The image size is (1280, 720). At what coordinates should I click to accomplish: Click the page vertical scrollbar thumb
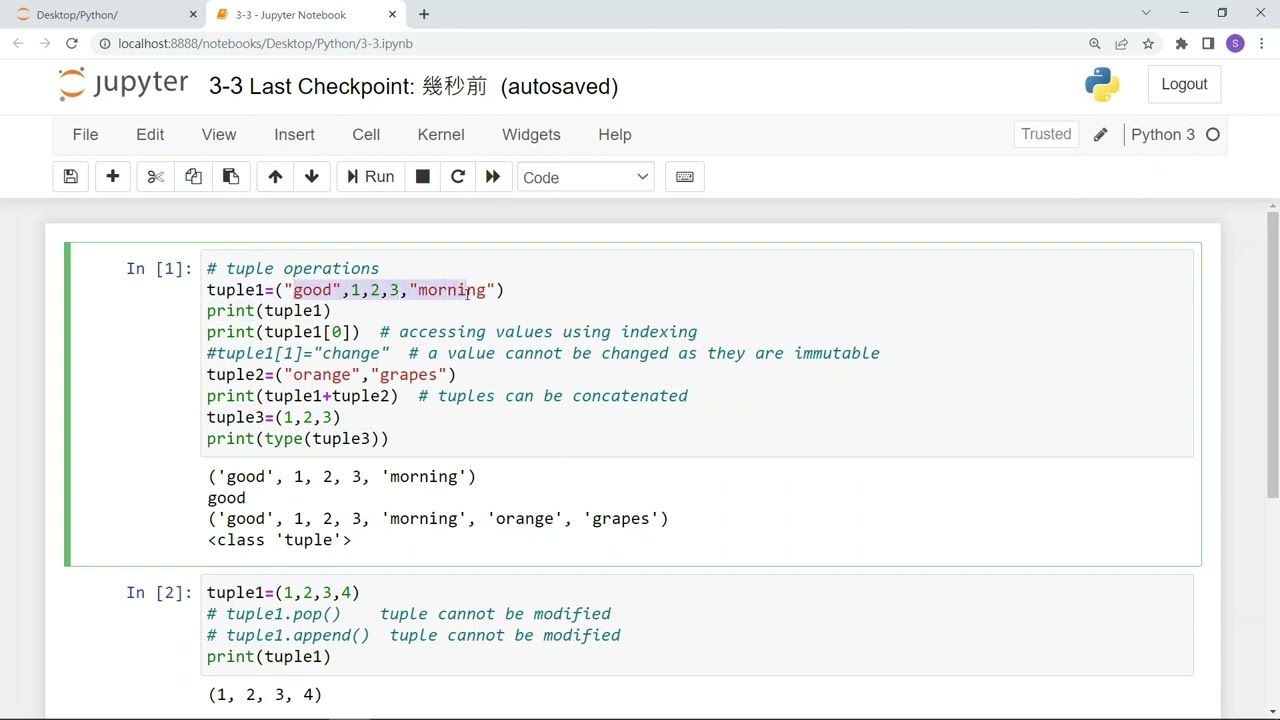(1272, 355)
